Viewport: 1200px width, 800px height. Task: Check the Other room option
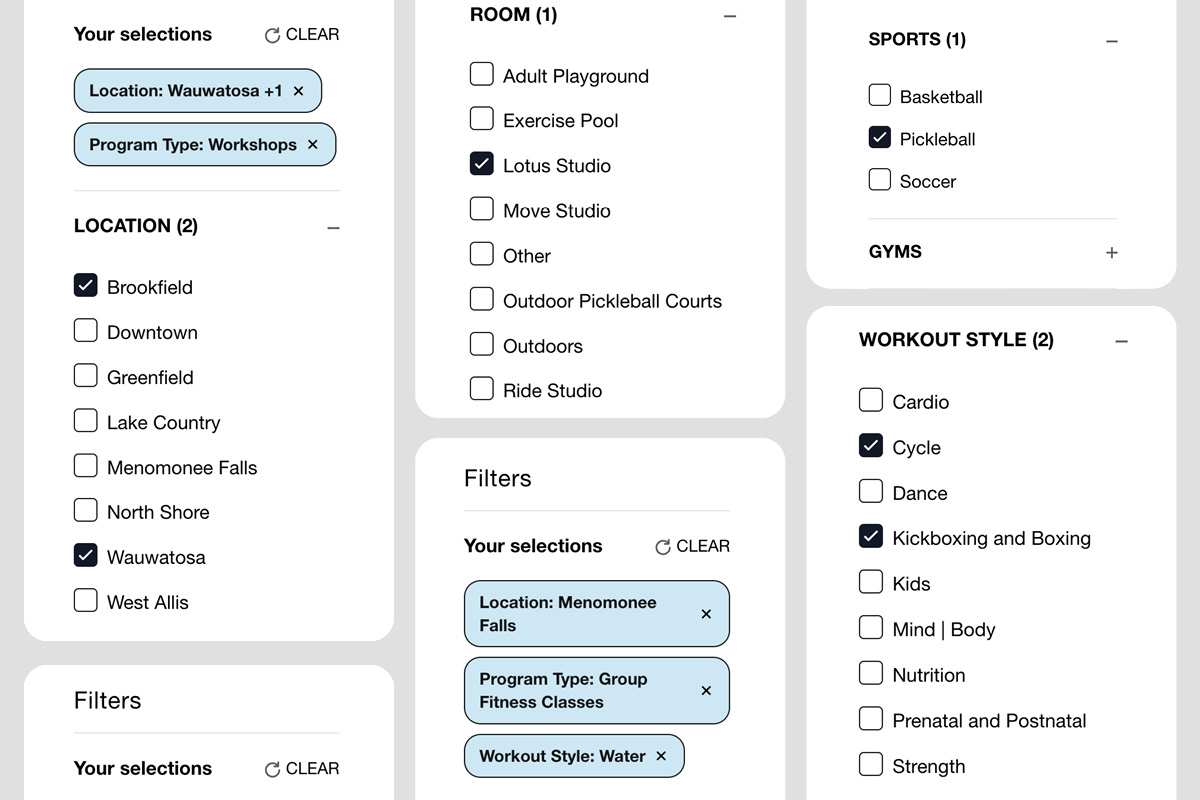pos(482,254)
